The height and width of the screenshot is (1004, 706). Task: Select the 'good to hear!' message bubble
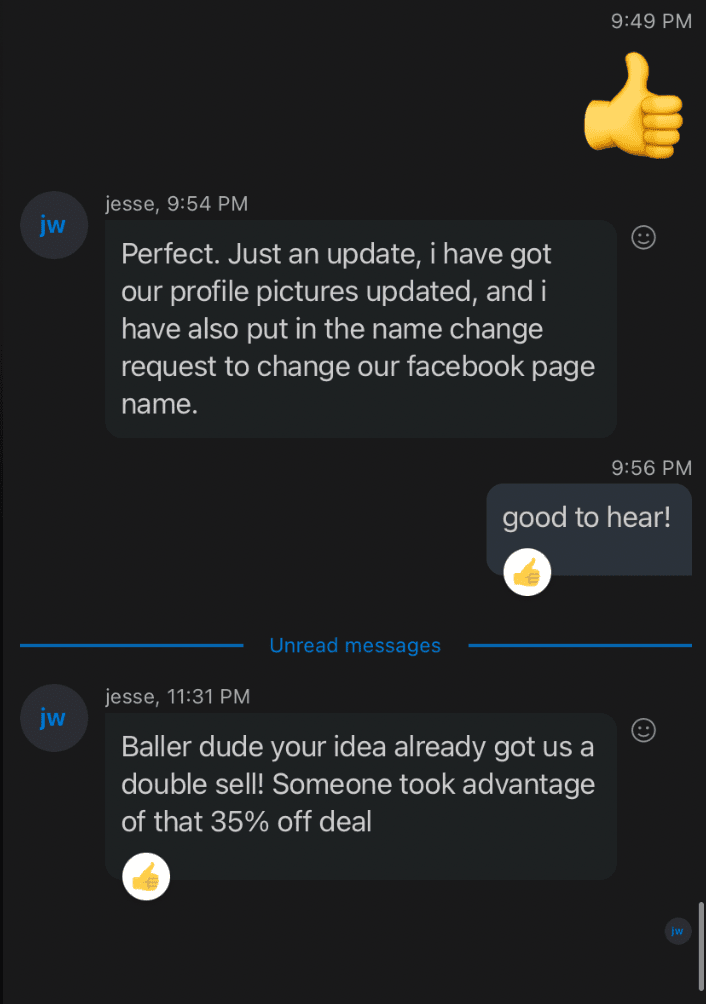click(589, 530)
